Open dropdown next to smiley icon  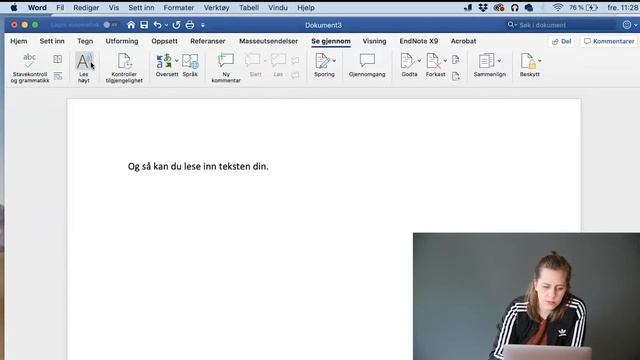636,25
